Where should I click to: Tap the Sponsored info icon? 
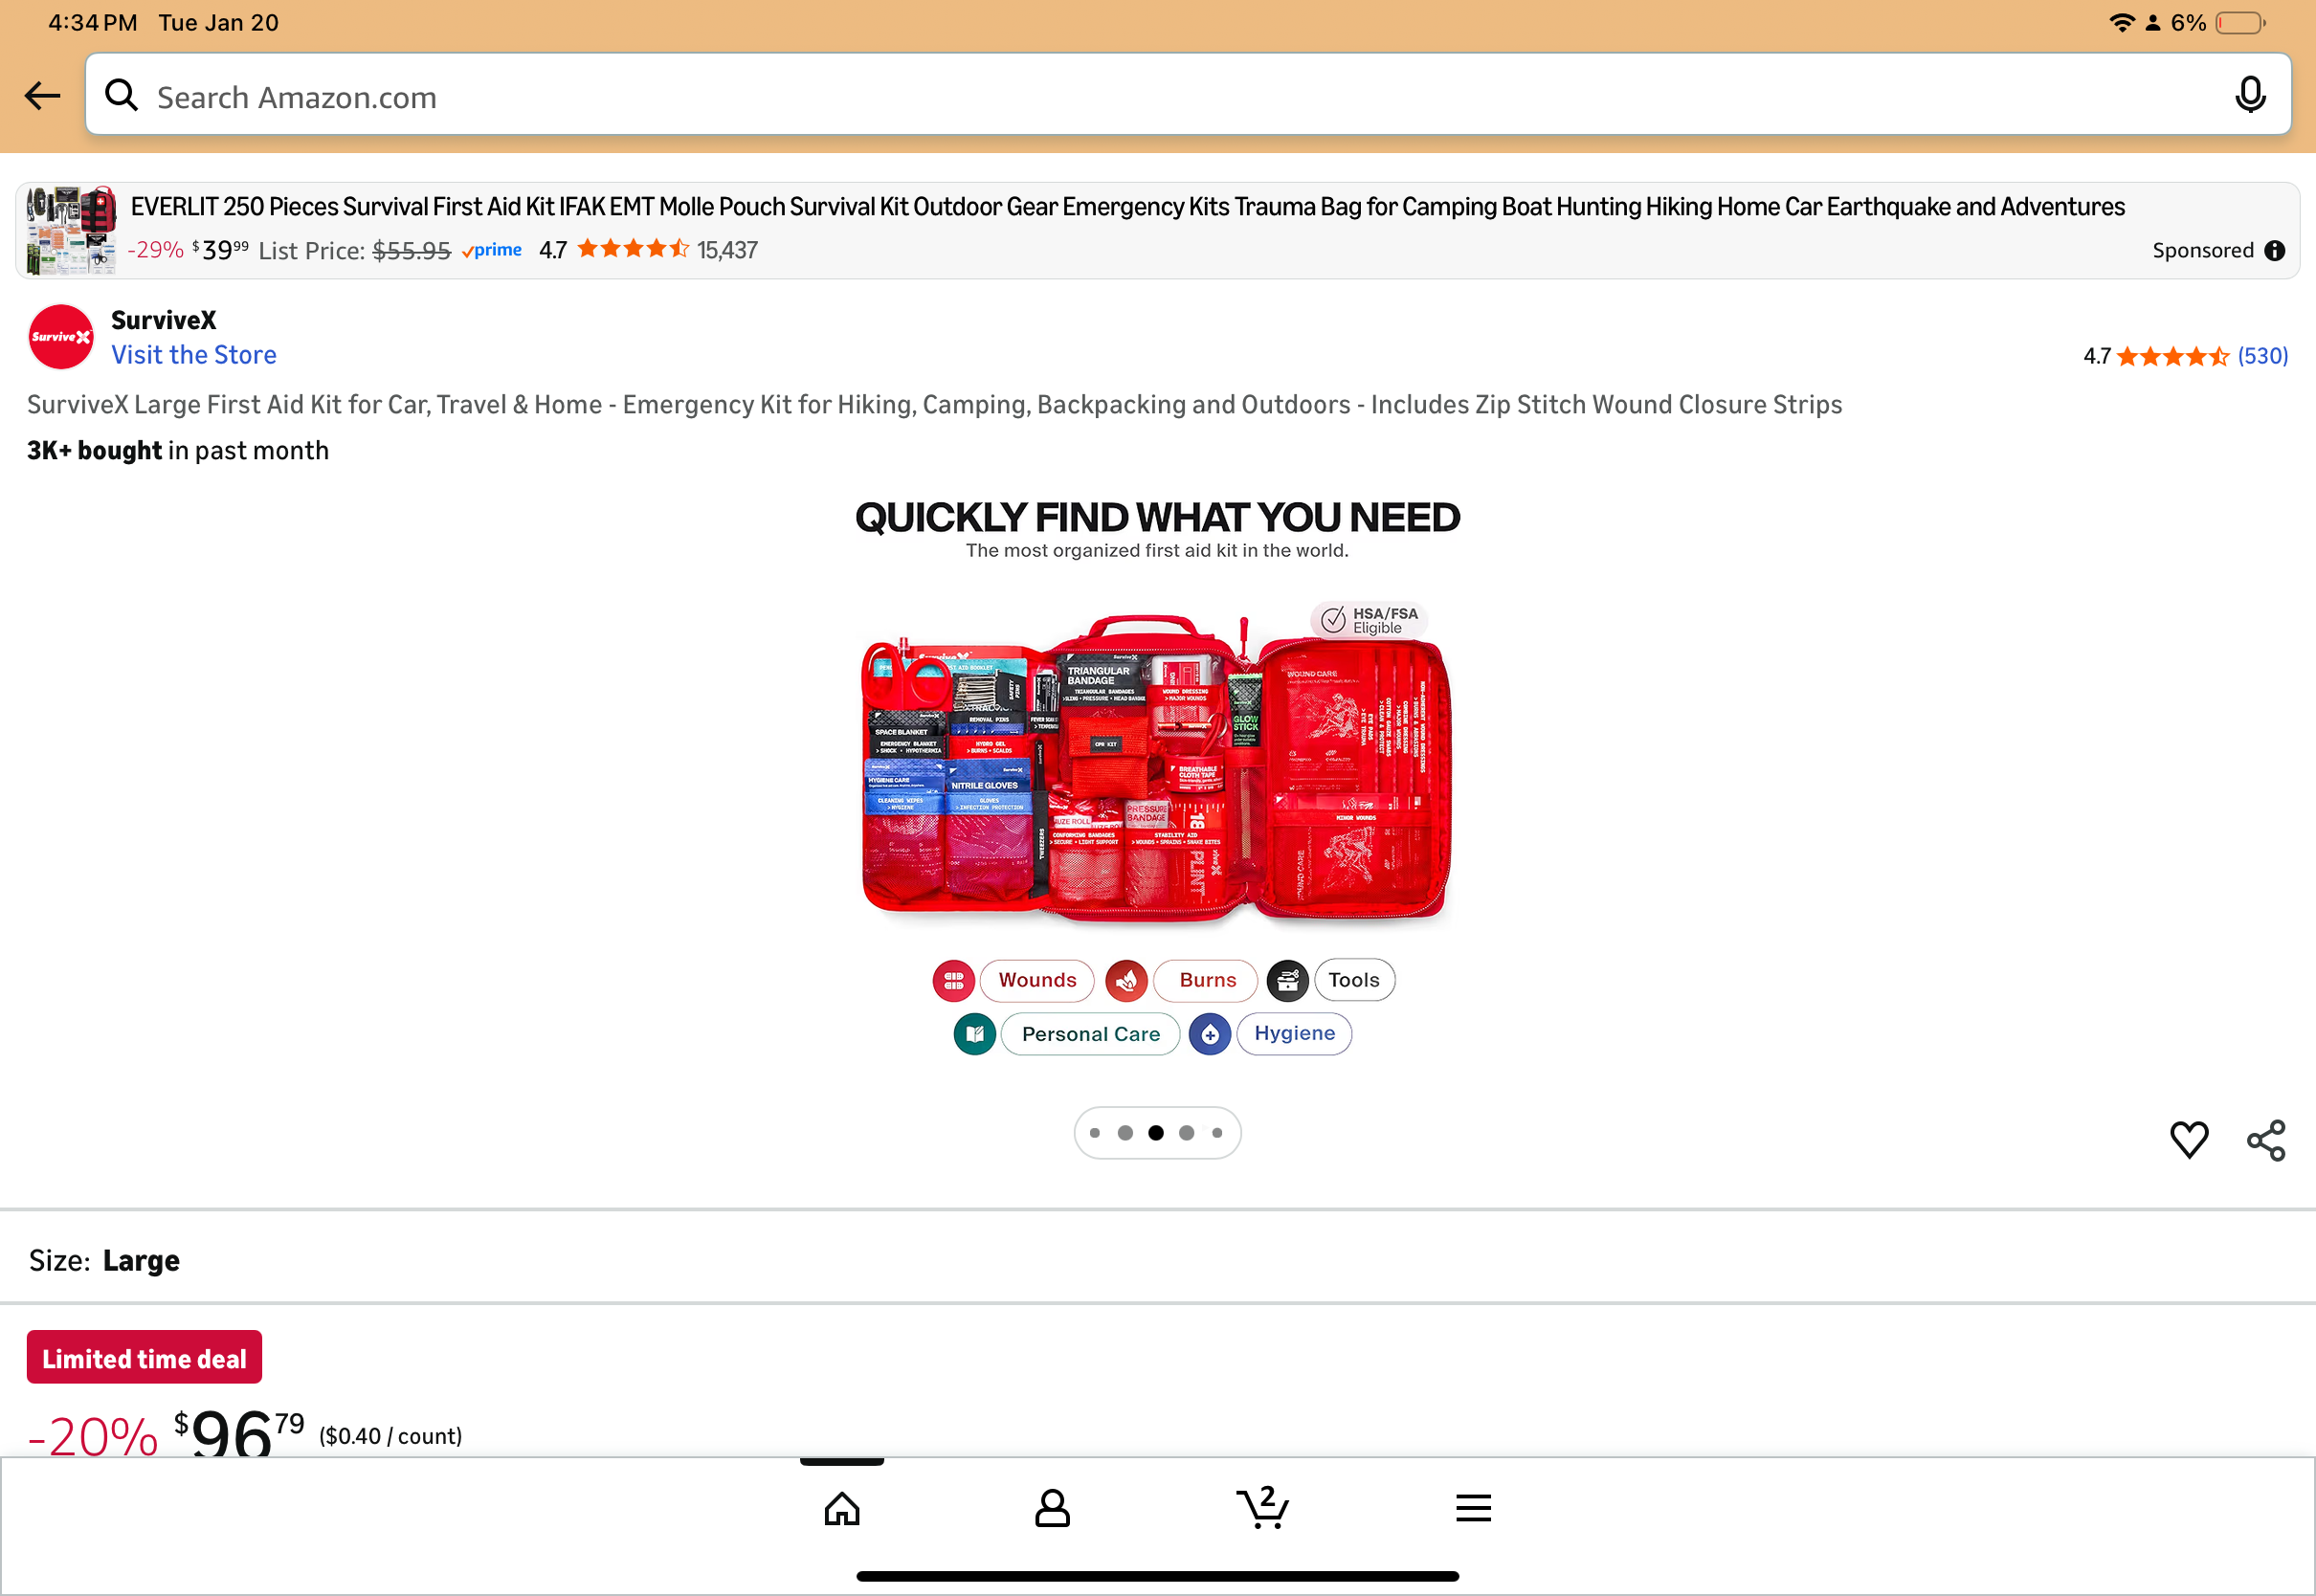pos(2275,250)
